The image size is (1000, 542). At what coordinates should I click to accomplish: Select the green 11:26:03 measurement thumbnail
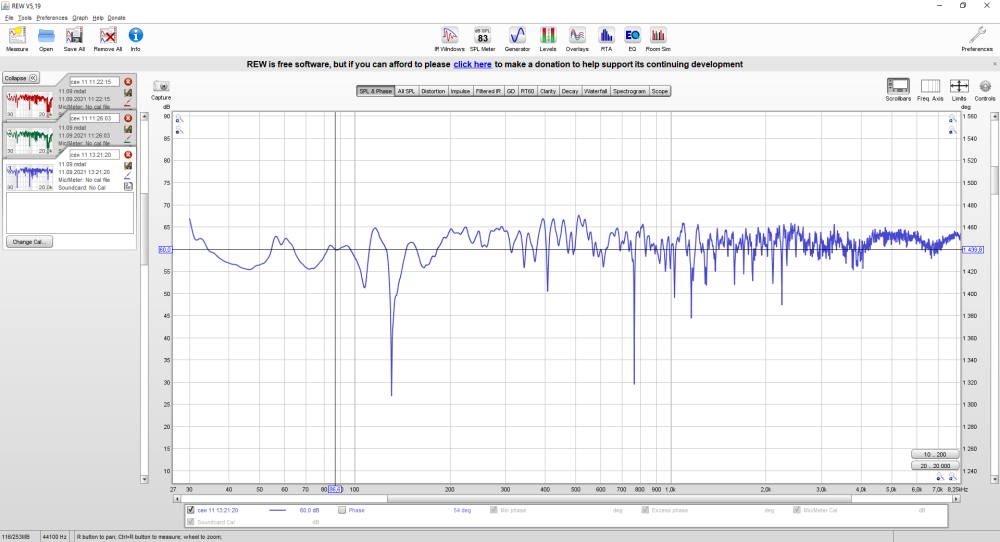coord(29,140)
